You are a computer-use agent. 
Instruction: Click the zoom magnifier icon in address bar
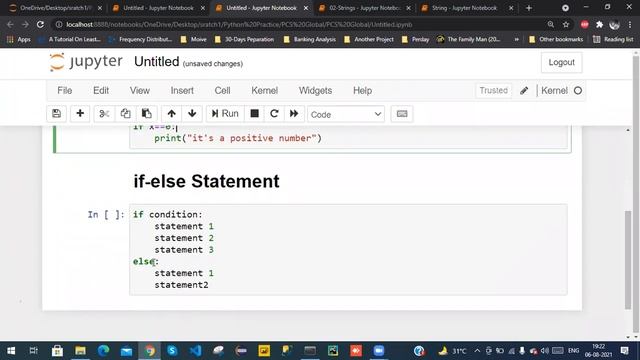click(551, 24)
